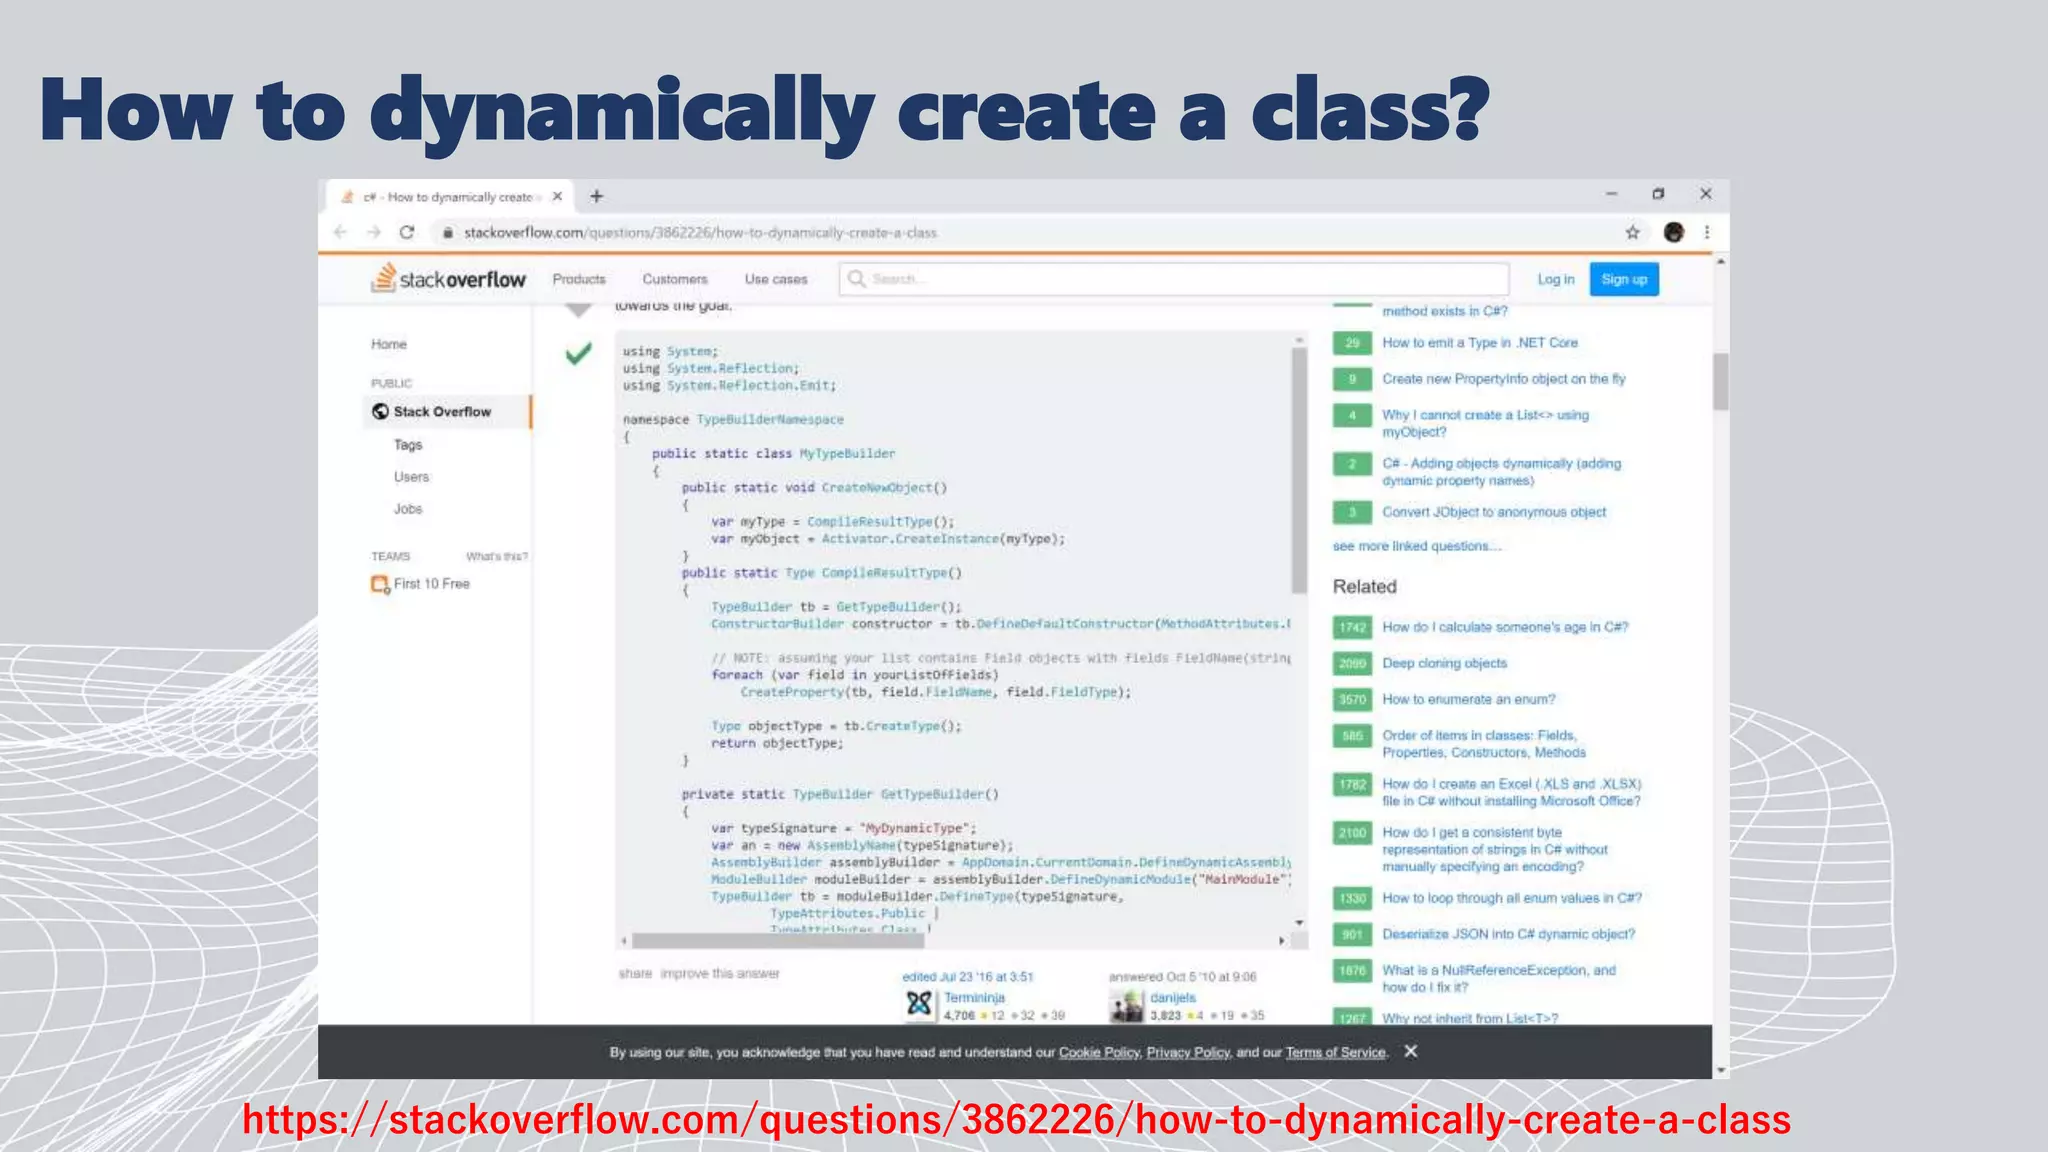The image size is (2048, 1152).
Task: Open What is a NullReferenceException question
Action: coord(1498,978)
